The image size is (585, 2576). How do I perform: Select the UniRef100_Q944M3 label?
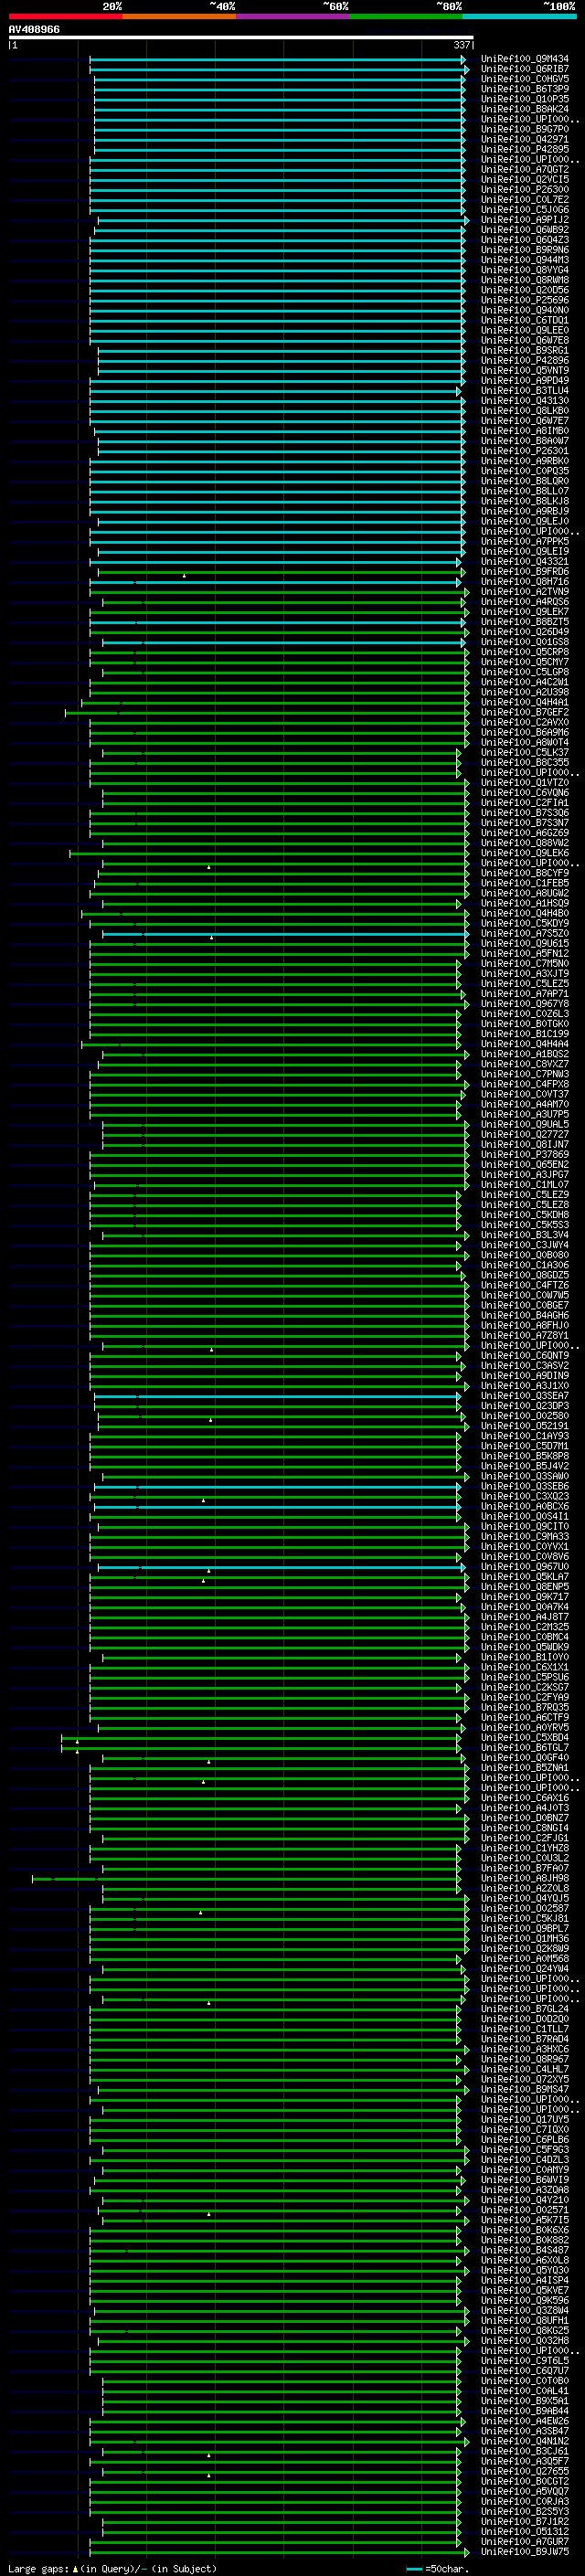[x=525, y=260]
